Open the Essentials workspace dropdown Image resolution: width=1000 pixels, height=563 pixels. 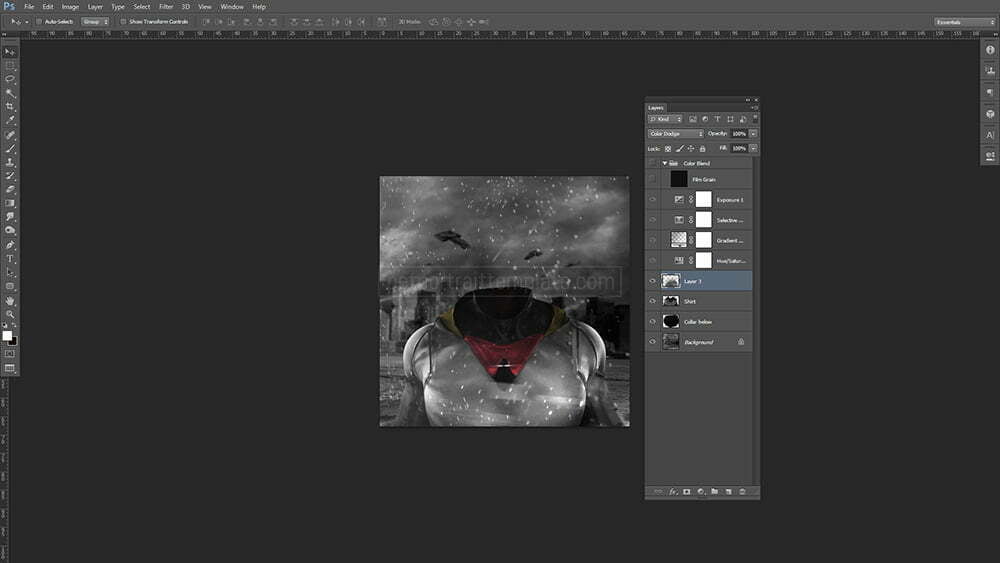pos(964,21)
